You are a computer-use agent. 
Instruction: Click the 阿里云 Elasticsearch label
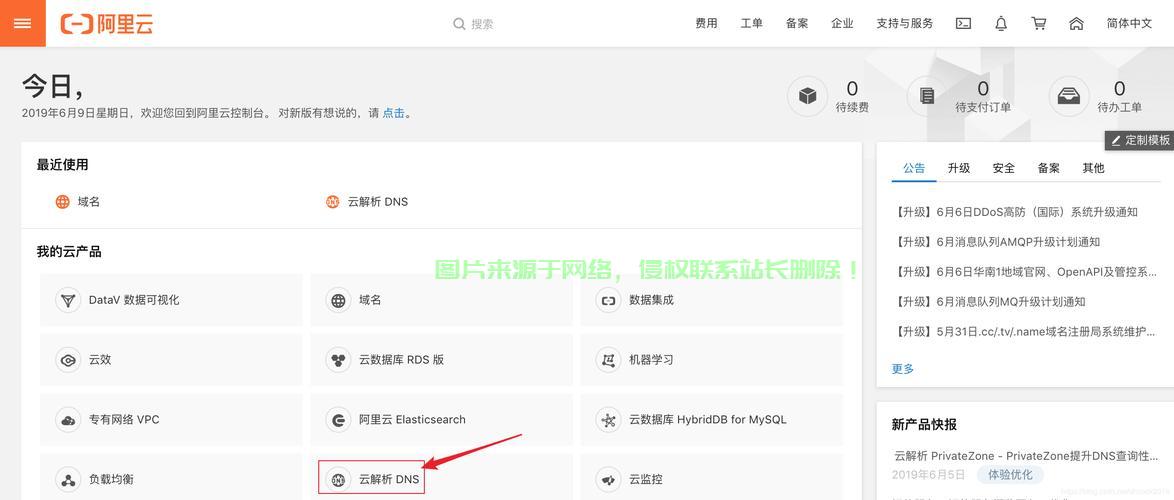(412, 420)
